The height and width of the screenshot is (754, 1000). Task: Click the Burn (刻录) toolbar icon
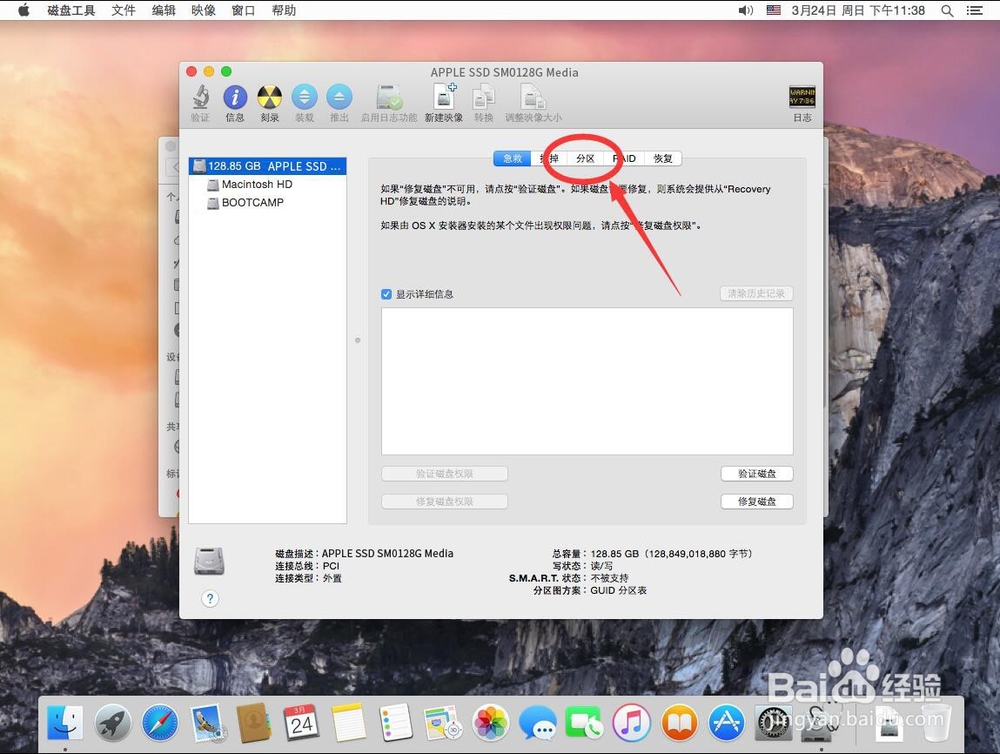click(270, 103)
